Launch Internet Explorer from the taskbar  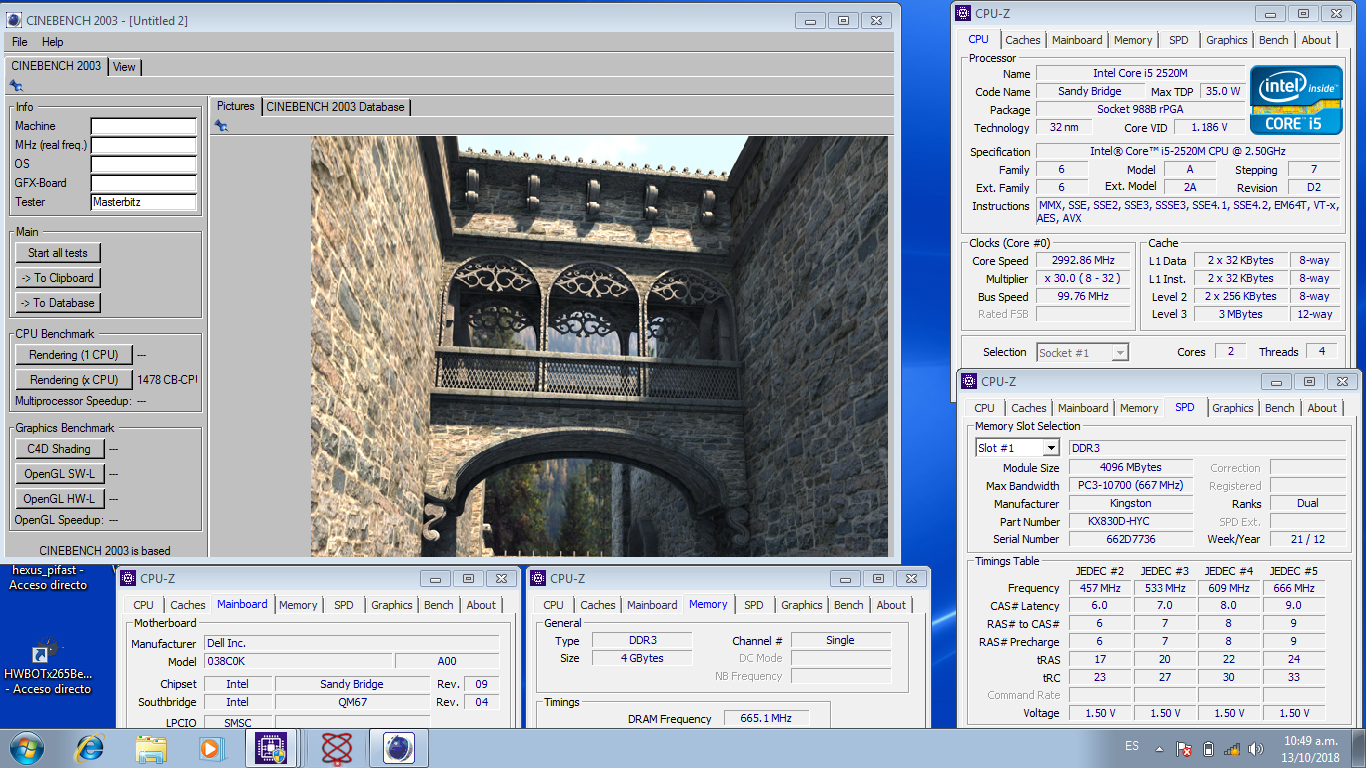tap(90, 748)
